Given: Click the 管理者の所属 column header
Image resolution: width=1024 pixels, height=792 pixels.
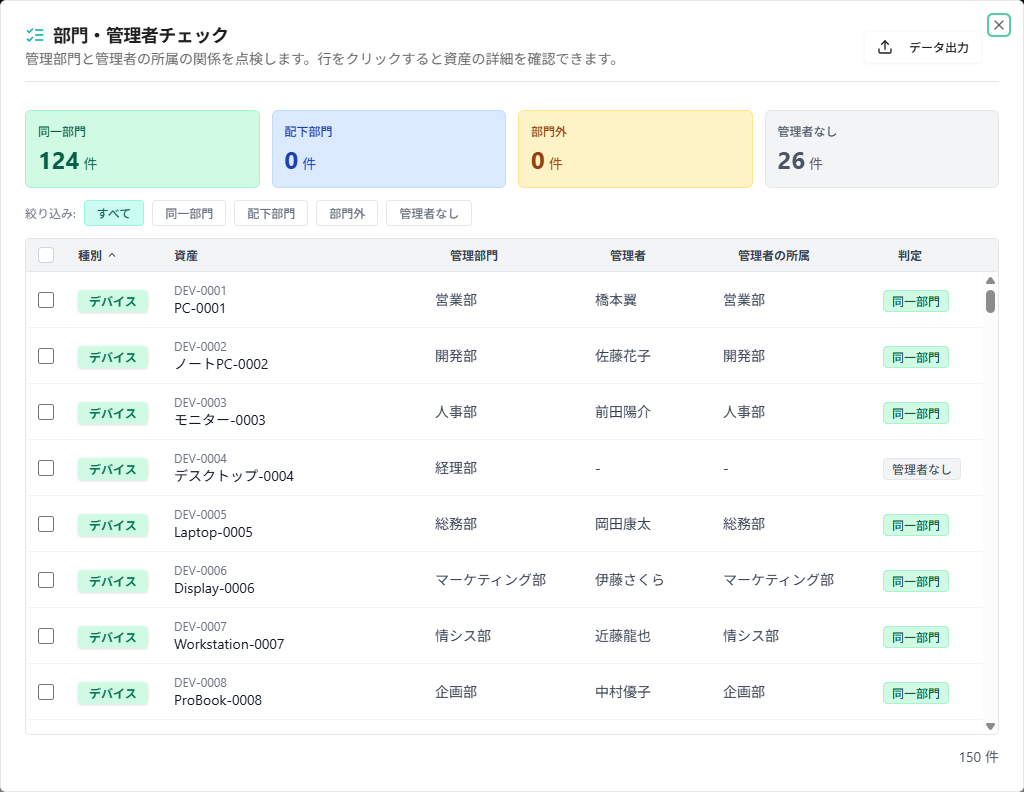Looking at the screenshot, I should click(x=774, y=255).
